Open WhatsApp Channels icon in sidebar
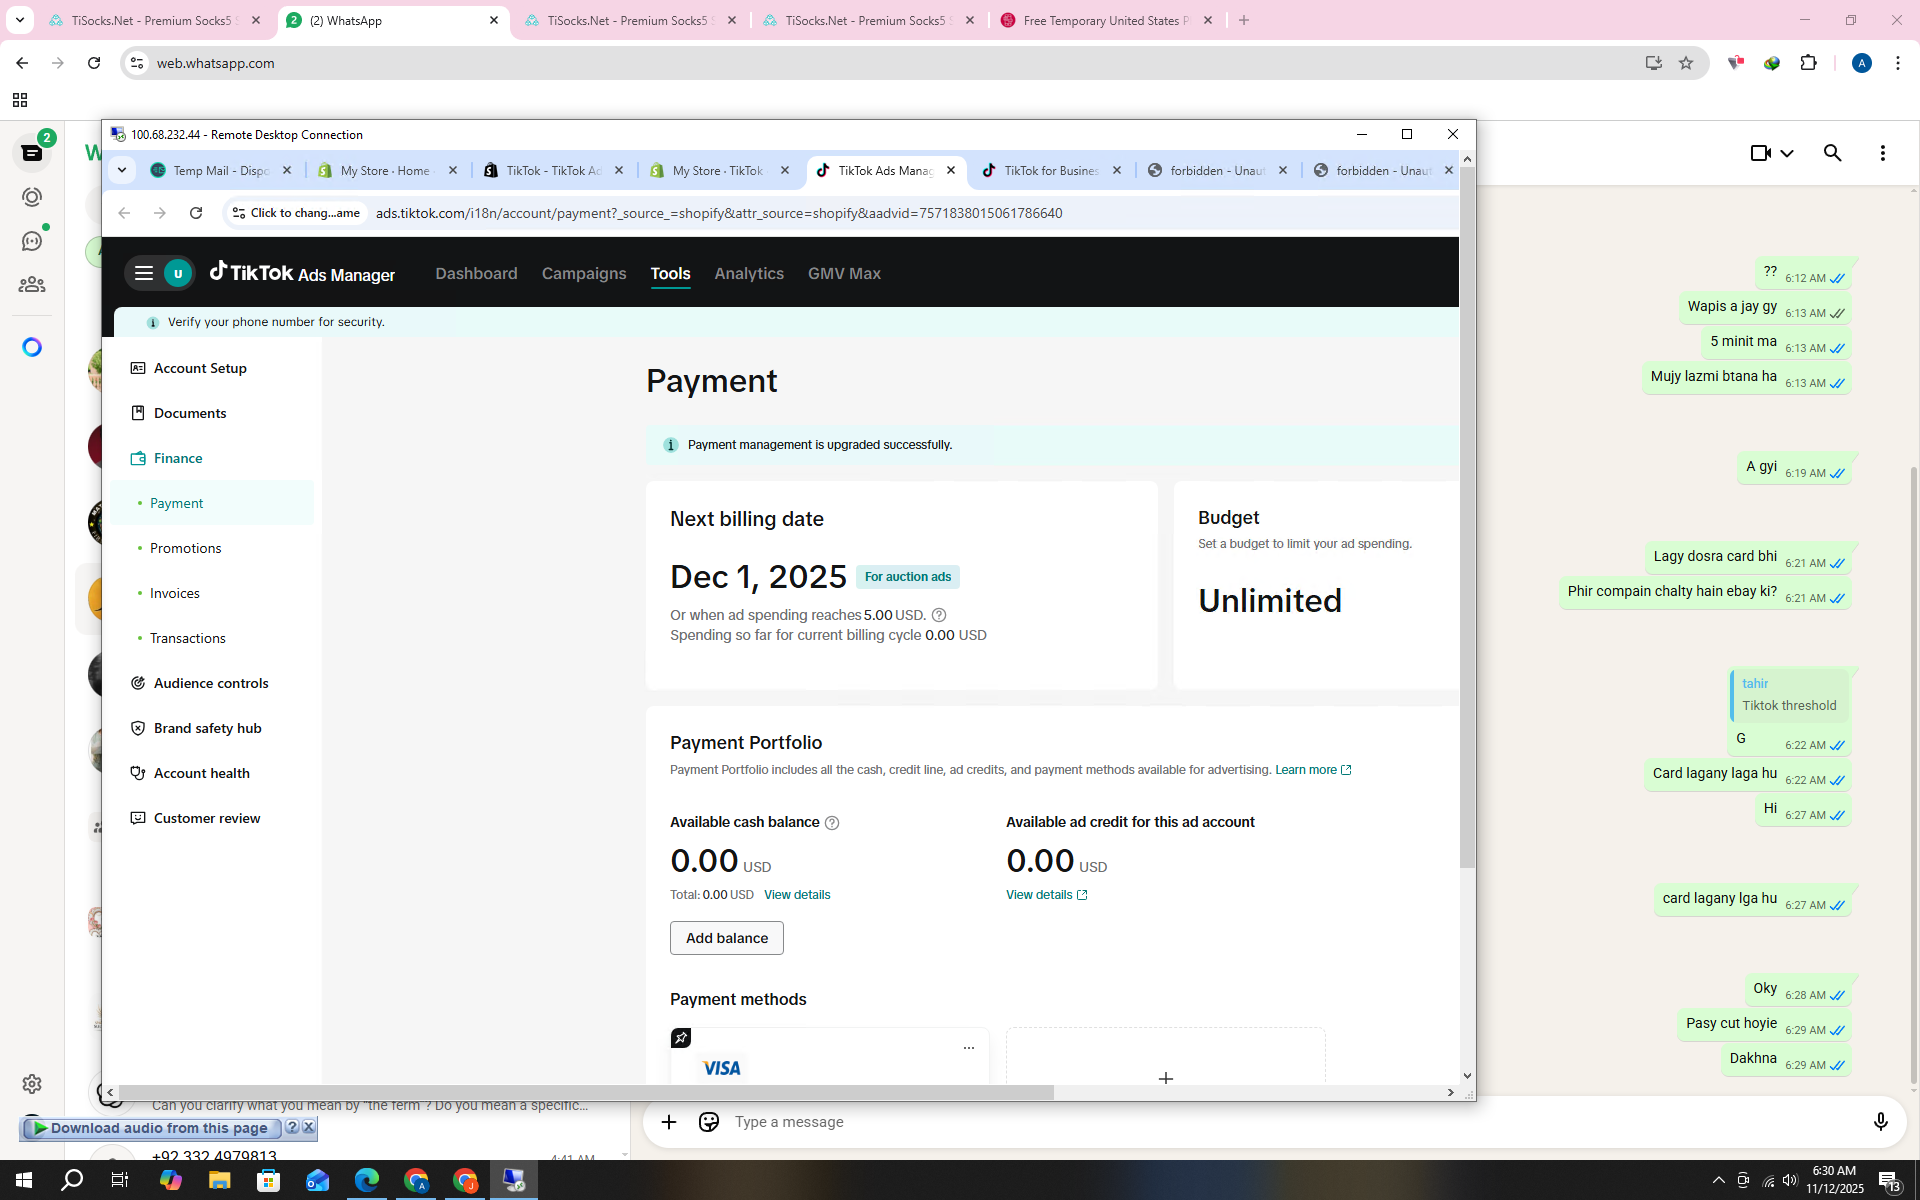 coord(32,241)
